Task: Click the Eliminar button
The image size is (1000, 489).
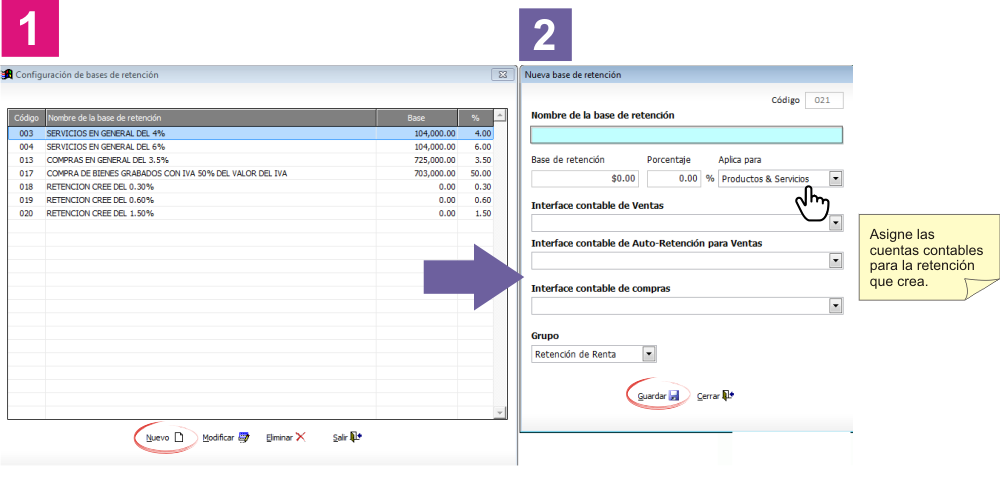Action: click(286, 437)
